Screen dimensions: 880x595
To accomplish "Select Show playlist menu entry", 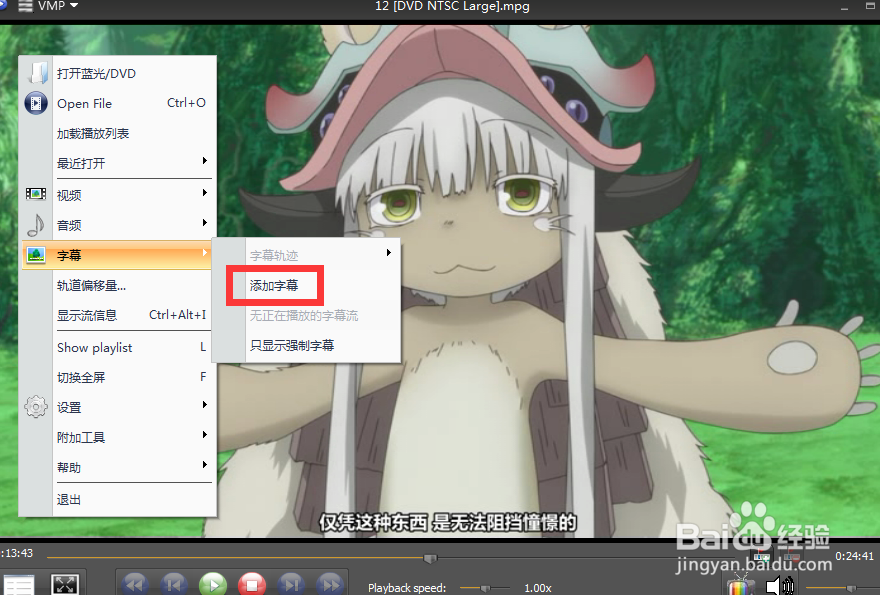I will (118, 347).
